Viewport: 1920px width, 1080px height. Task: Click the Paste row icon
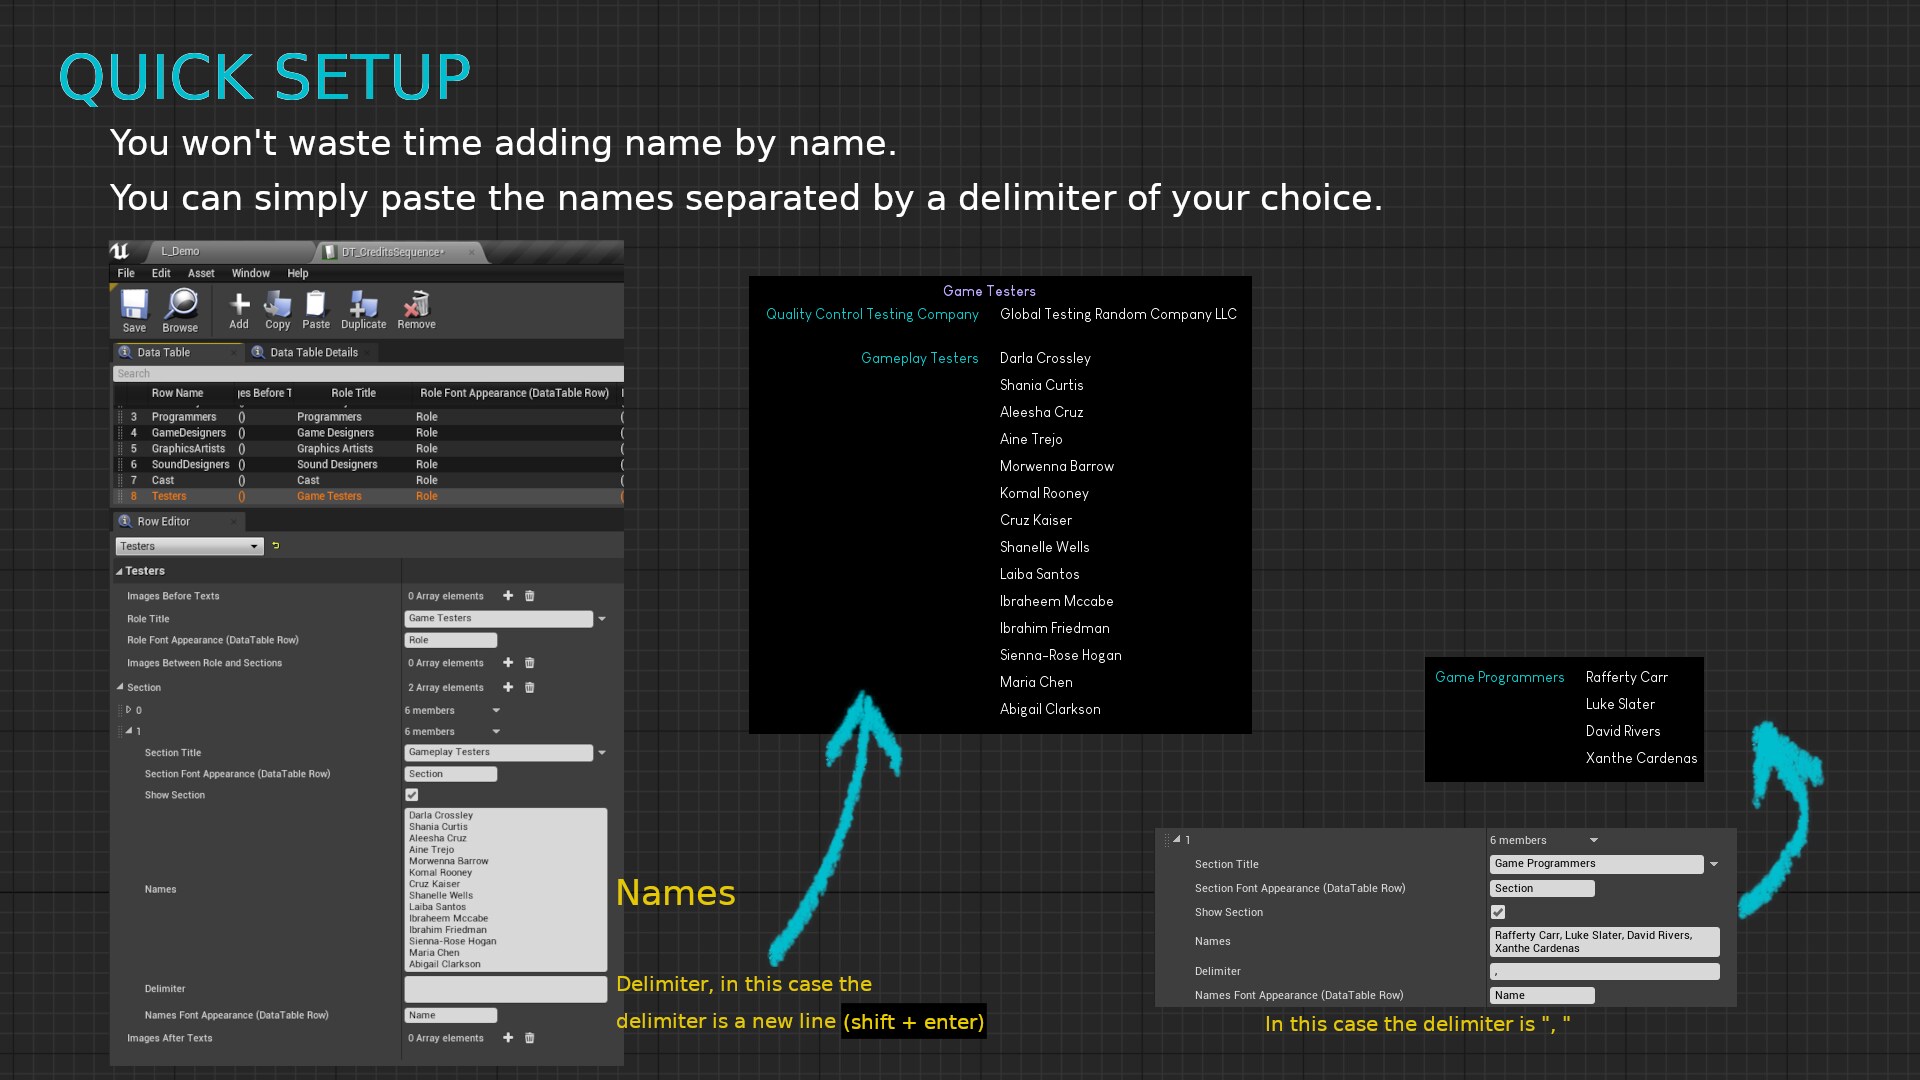pyautogui.click(x=316, y=304)
